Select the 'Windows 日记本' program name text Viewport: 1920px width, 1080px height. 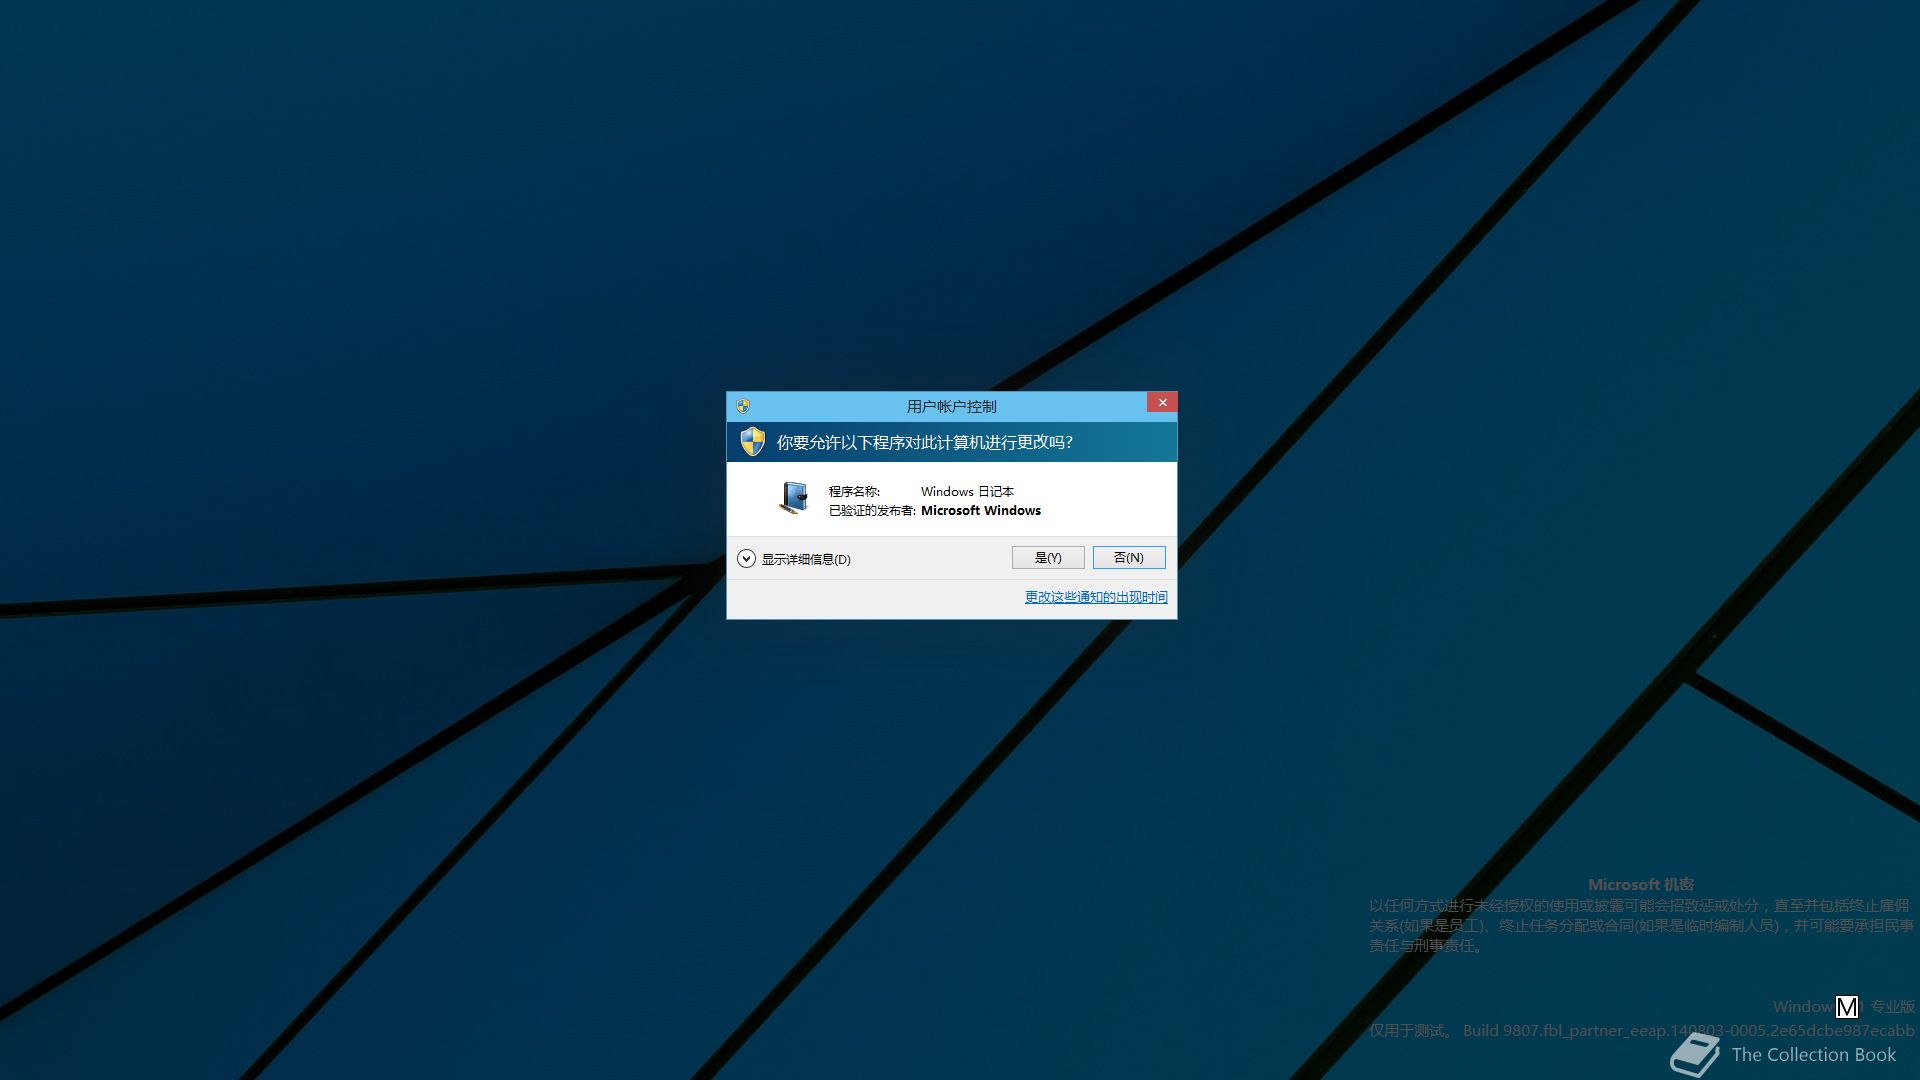(x=967, y=492)
